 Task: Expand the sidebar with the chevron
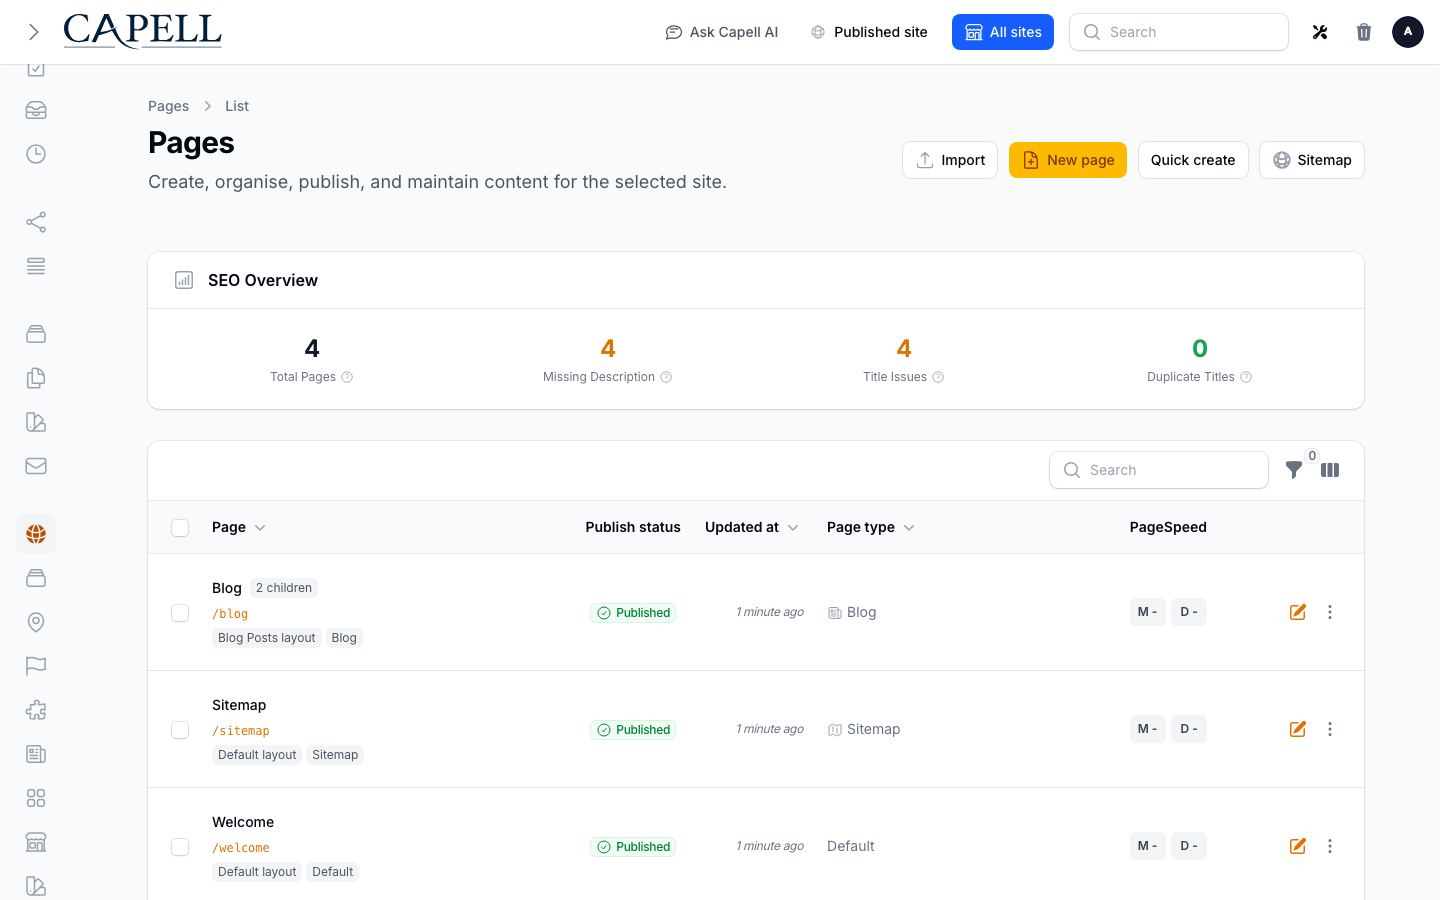coord(34,32)
